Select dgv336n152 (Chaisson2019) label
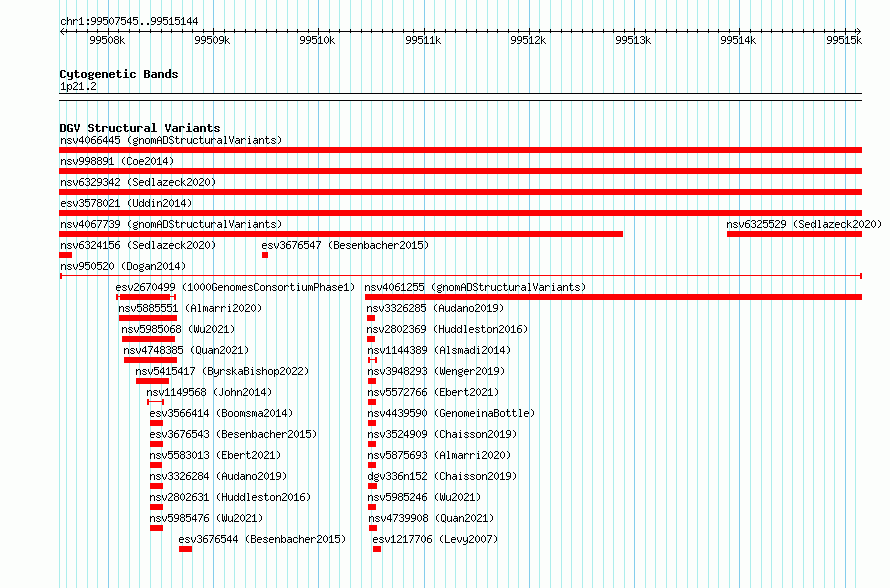 point(442,476)
